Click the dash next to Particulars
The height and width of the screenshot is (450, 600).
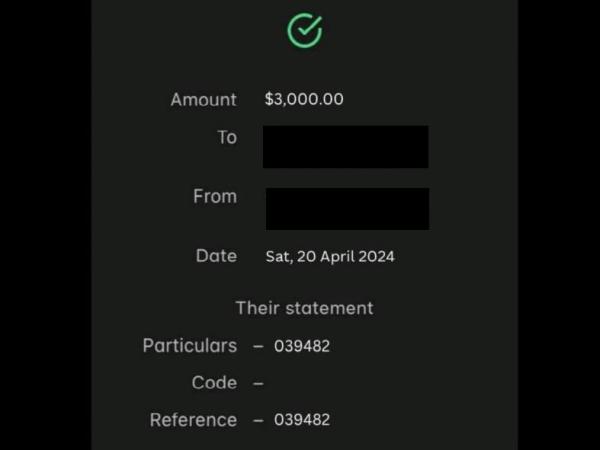tap(258, 346)
